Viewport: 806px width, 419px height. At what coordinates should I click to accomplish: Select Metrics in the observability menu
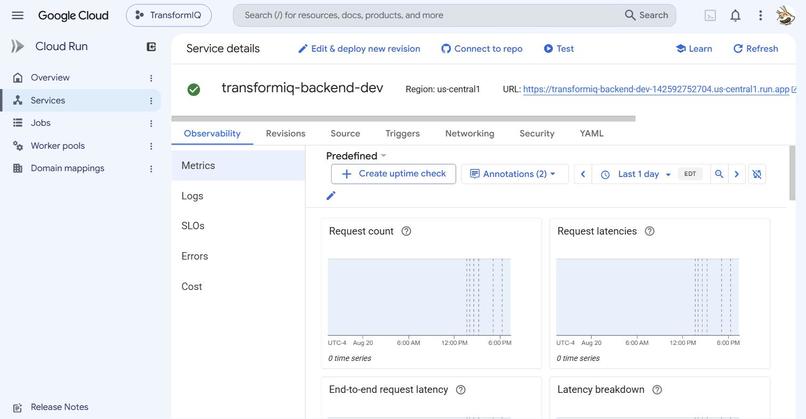[239, 166]
